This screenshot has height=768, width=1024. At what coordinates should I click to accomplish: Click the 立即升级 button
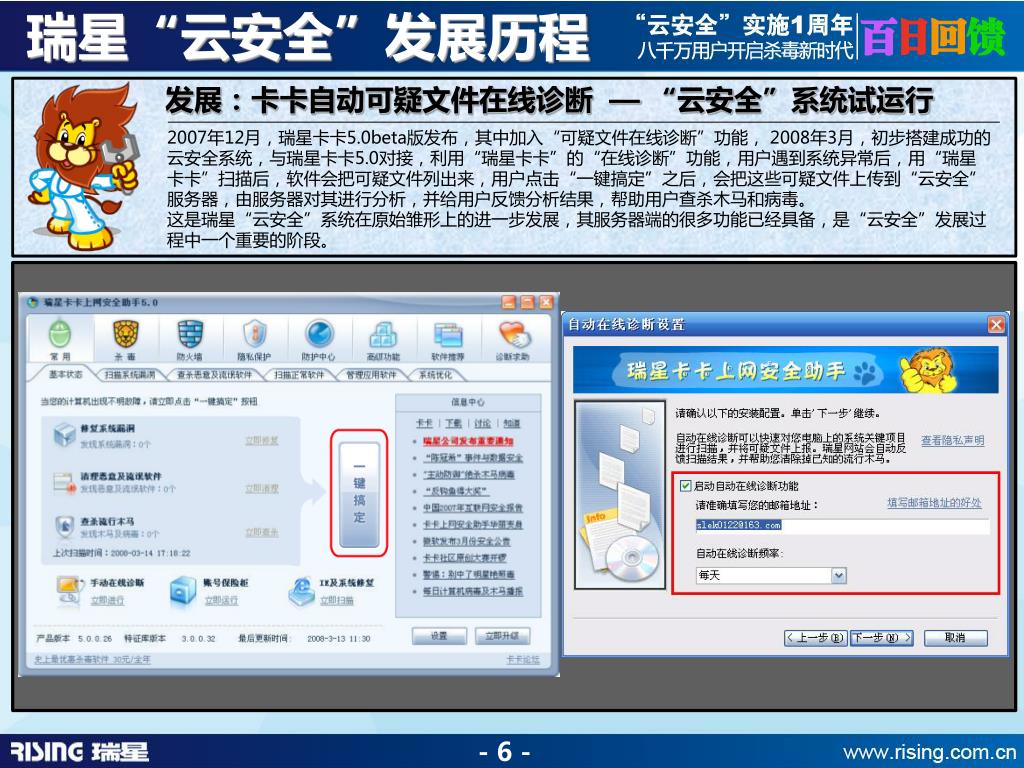(x=502, y=636)
